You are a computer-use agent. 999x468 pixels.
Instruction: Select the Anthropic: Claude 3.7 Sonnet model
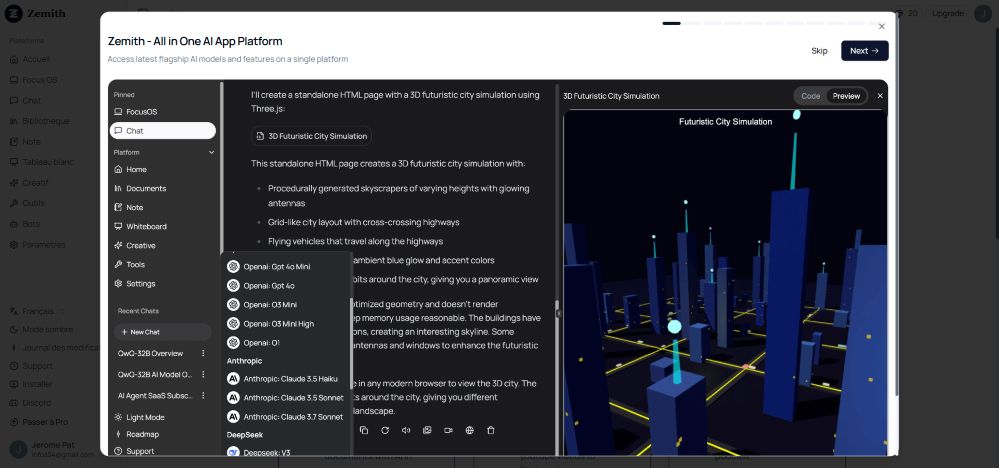pyautogui.click(x=287, y=417)
